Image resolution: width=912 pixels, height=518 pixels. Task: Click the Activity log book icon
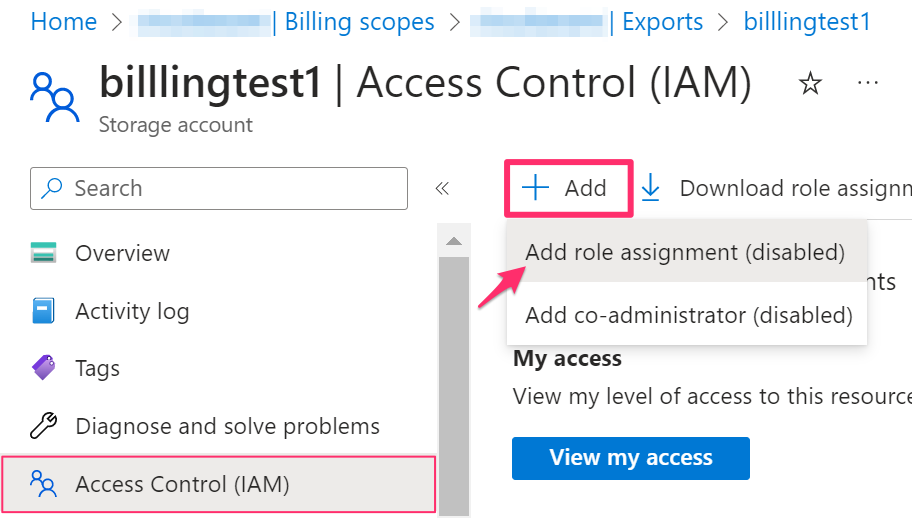tap(44, 311)
